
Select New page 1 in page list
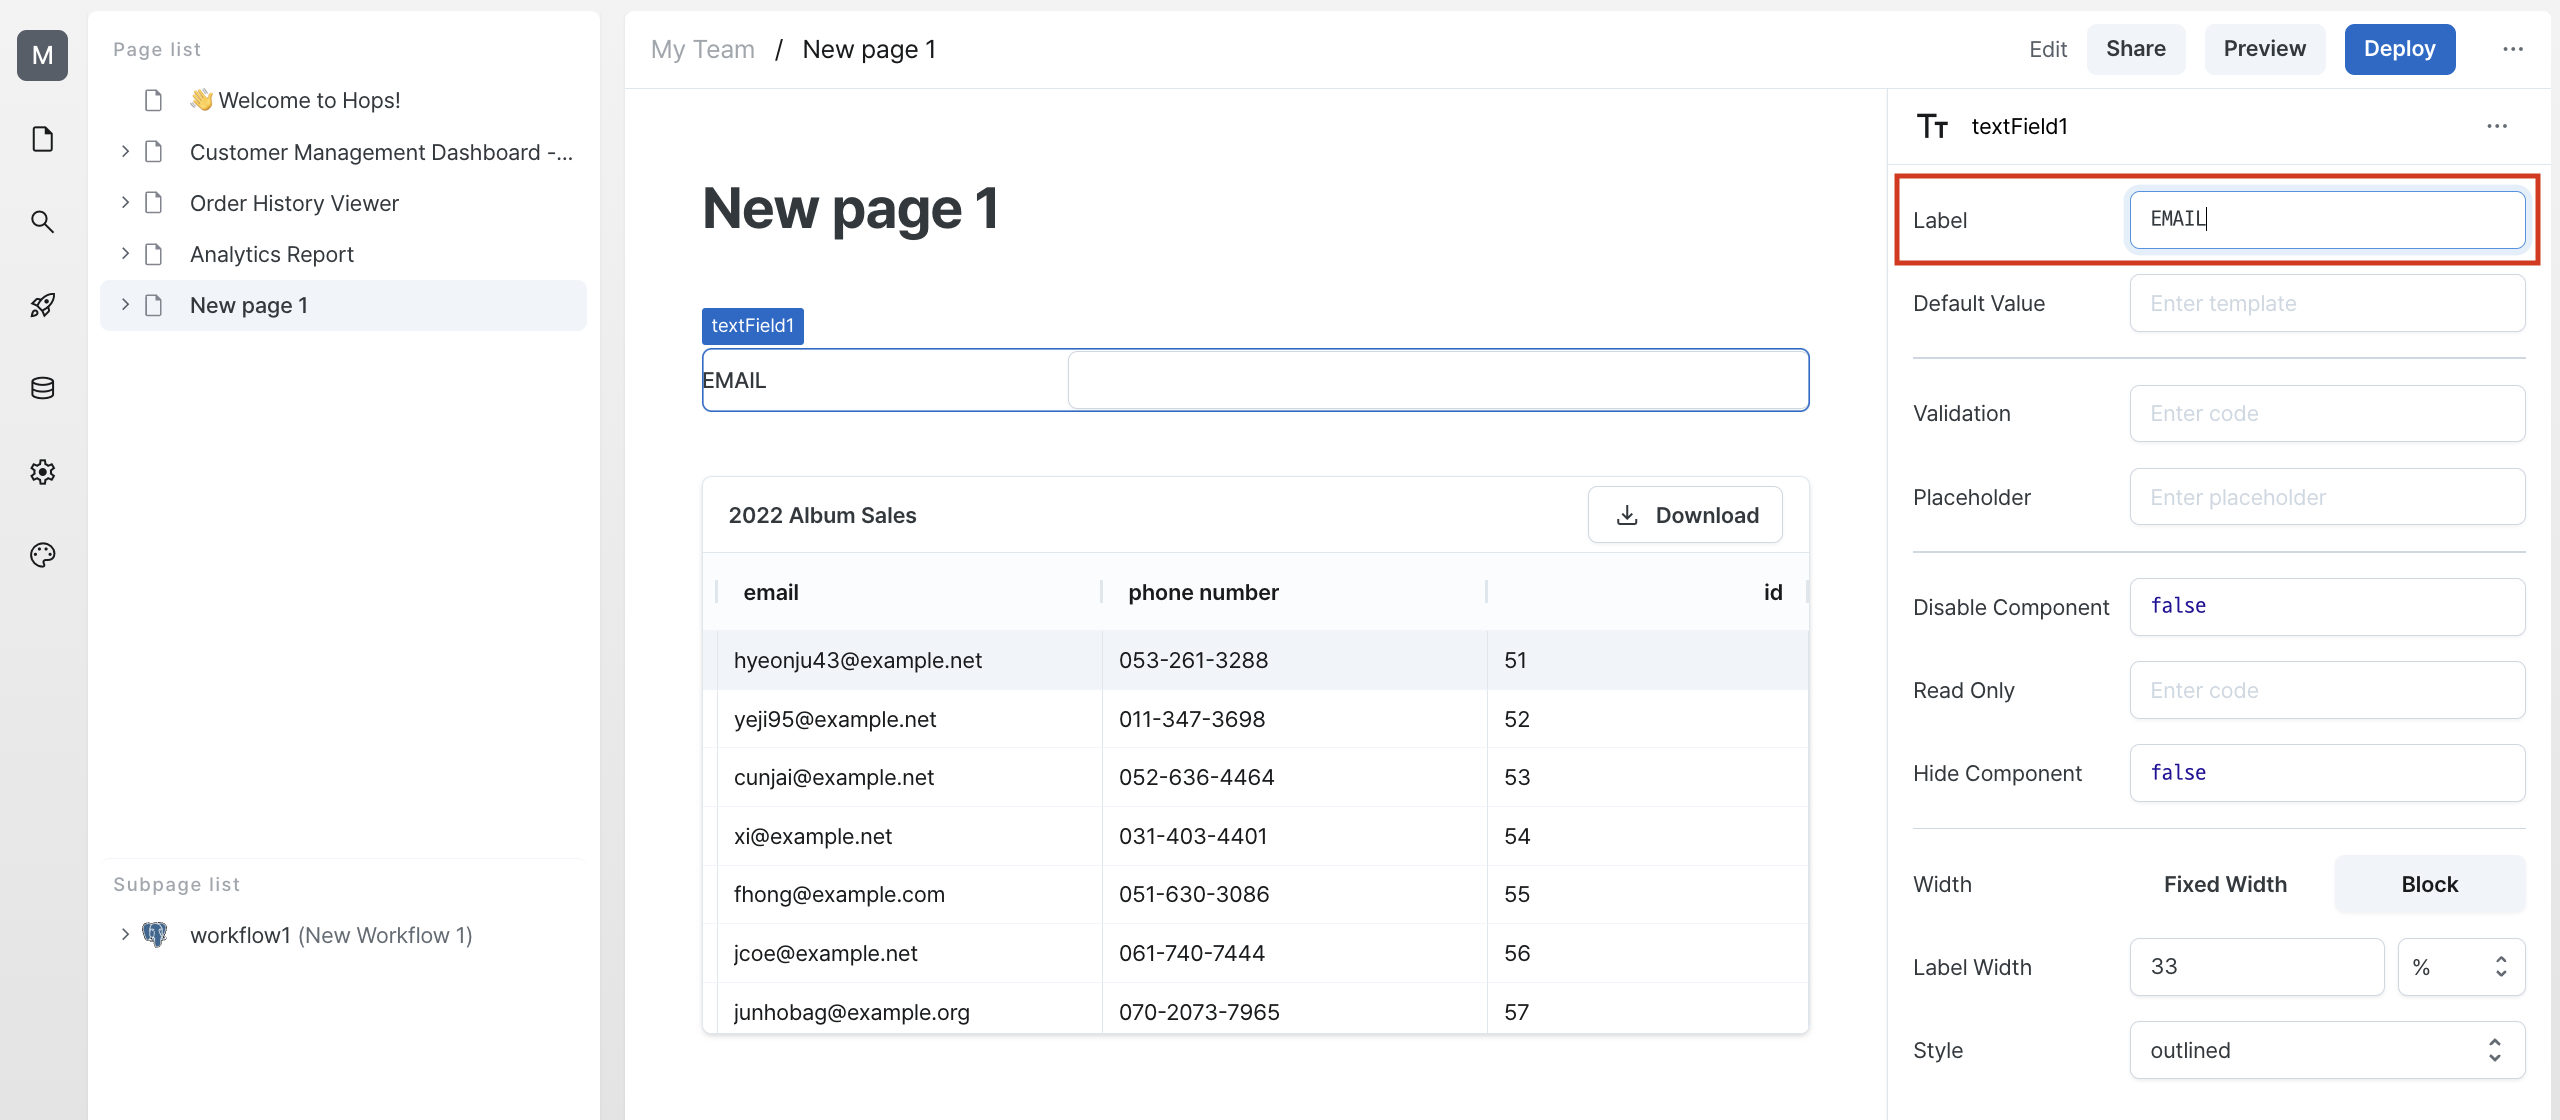pyautogui.click(x=343, y=305)
